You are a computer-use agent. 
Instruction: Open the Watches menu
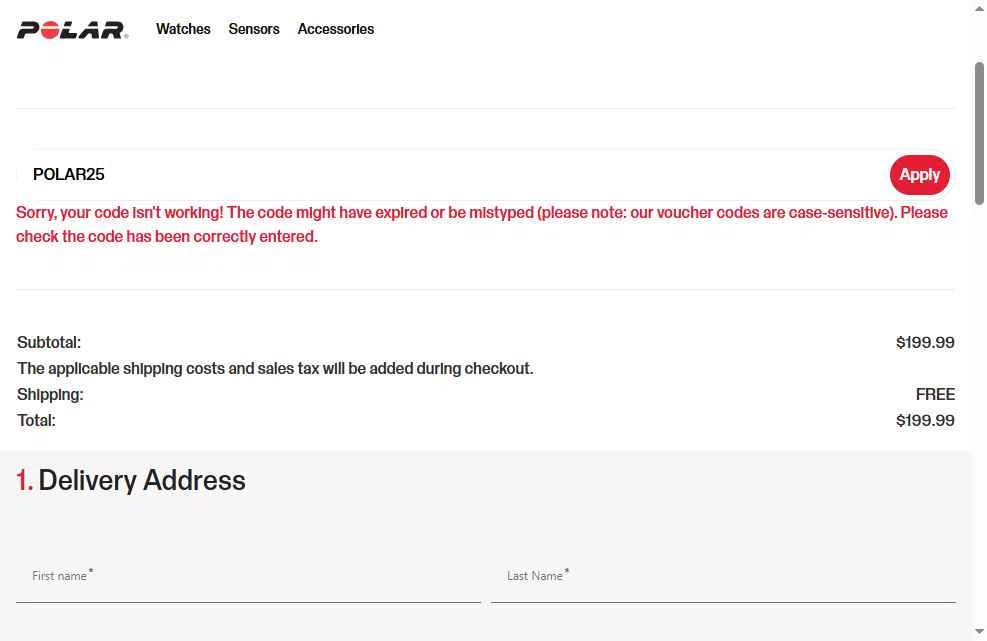(x=183, y=29)
